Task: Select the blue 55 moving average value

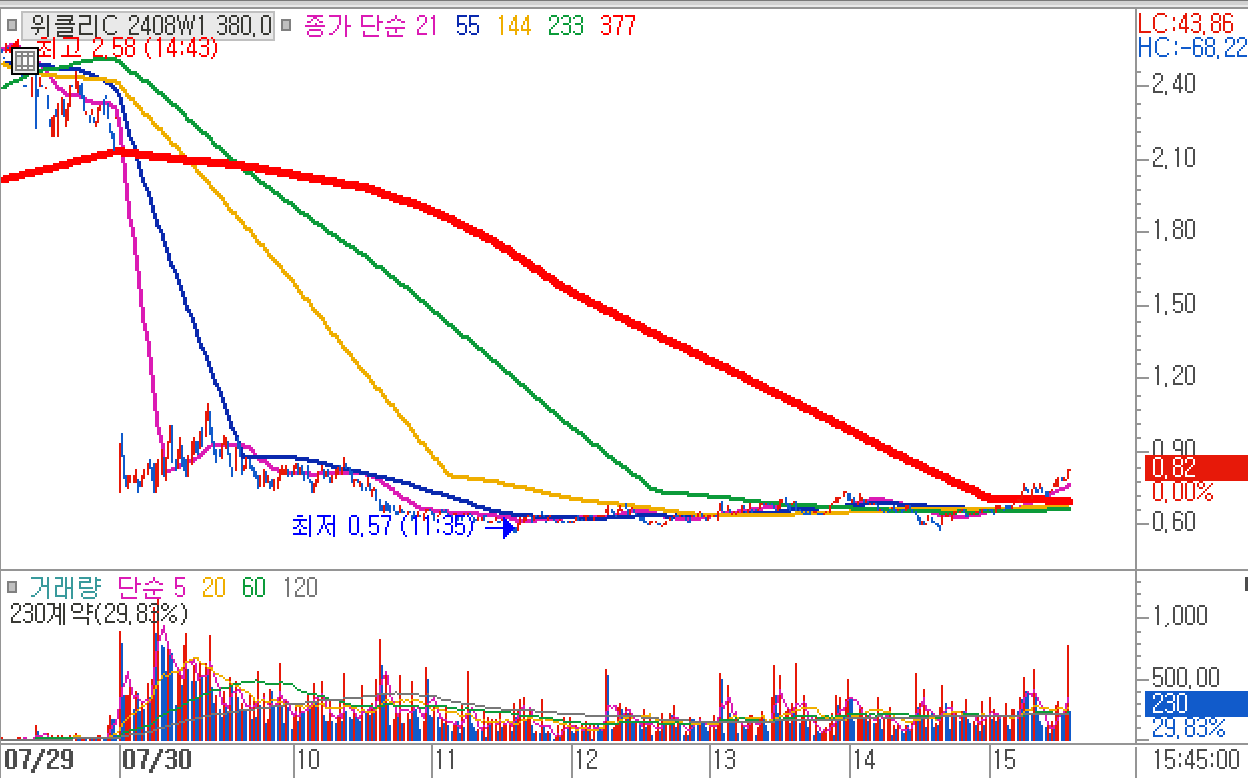Action: pyautogui.click(x=467, y=26)
